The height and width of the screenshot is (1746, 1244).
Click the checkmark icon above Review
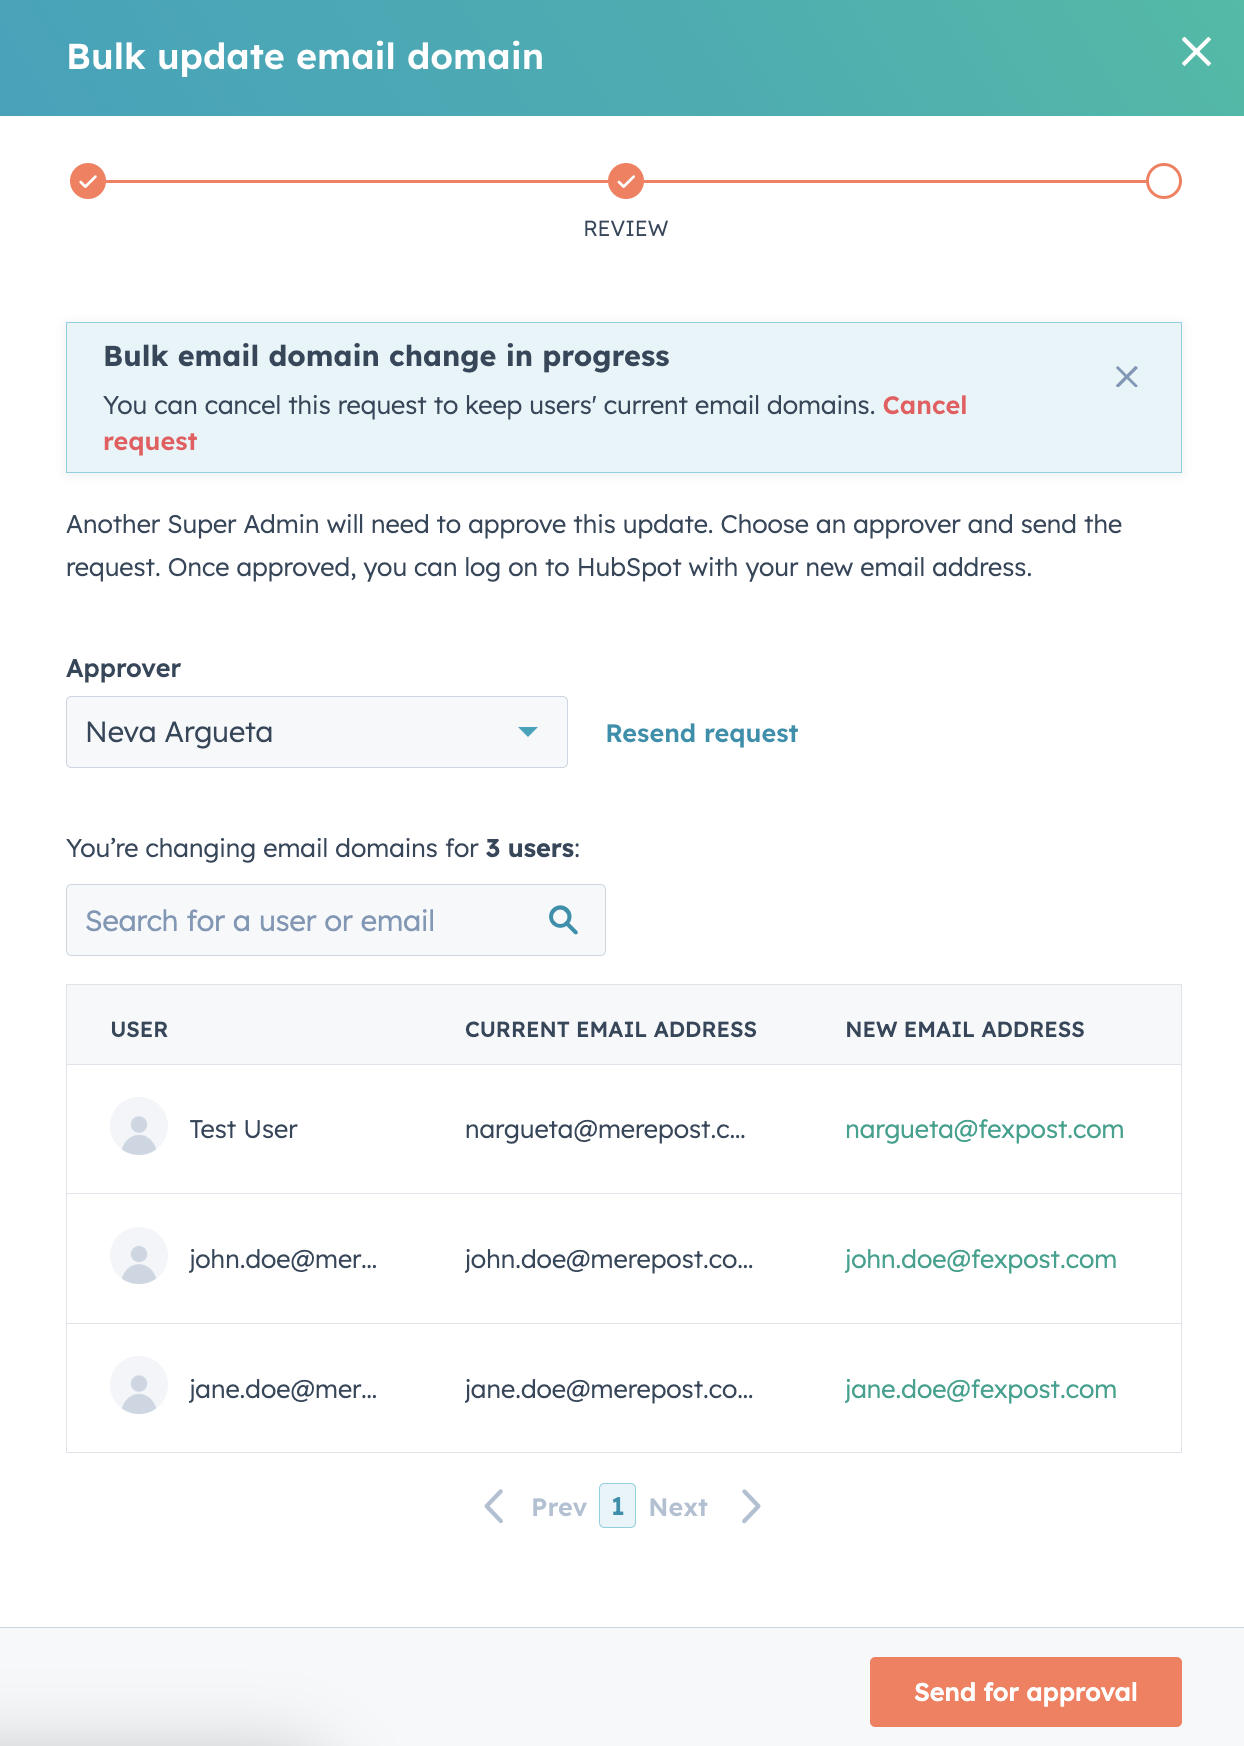[x=626, y=181]
